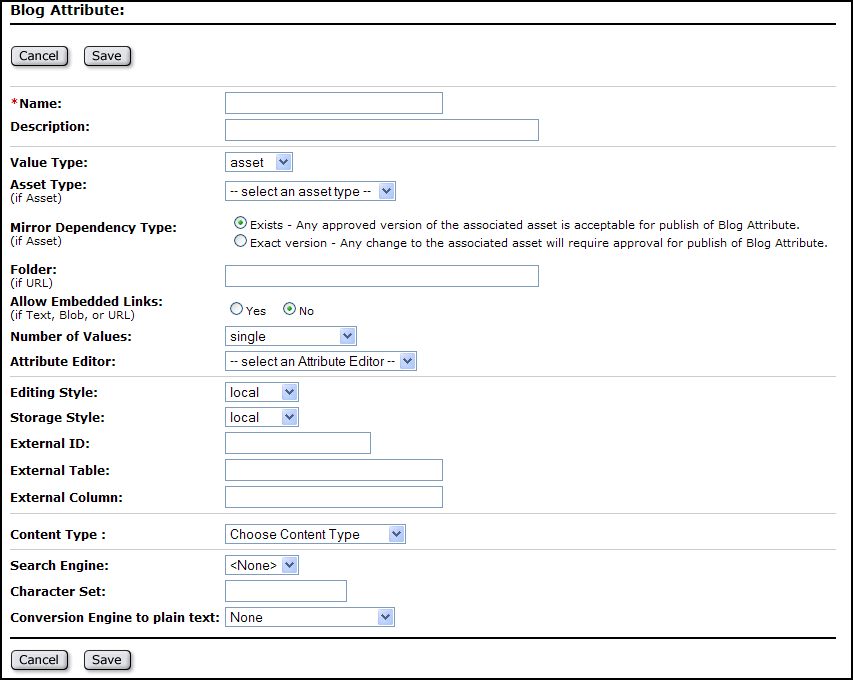Focus the External ID field

point(298,443)
